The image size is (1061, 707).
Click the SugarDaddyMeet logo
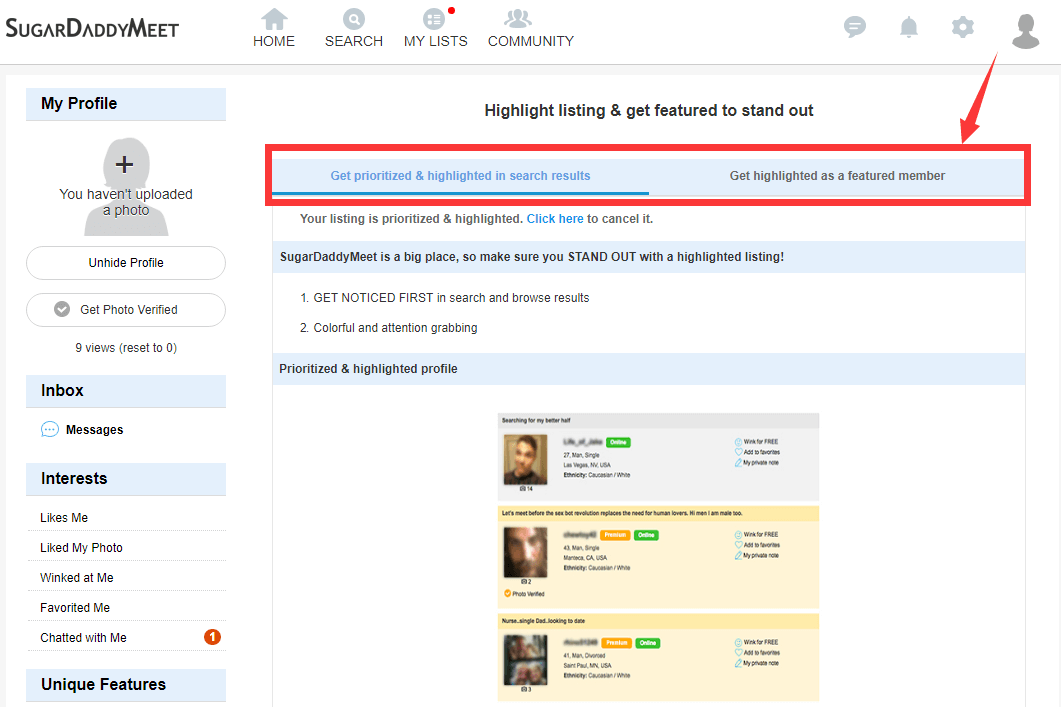(x=92, y=28)
